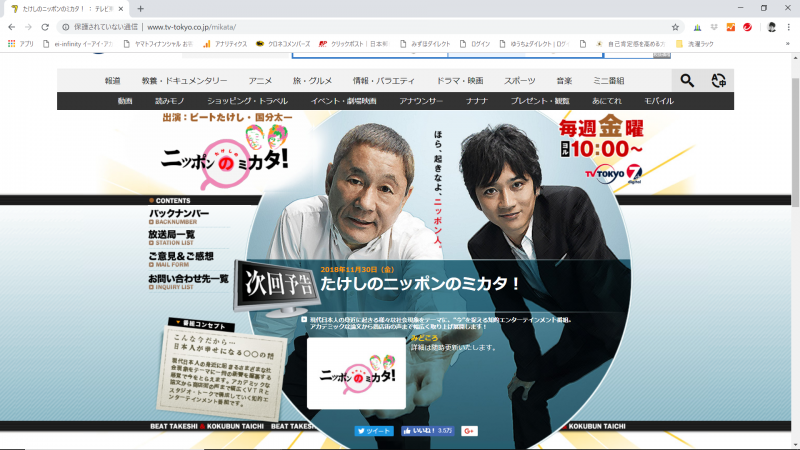
Task: Click the Google+ share button
Action: pyautogui.click(x=469, y=431)
